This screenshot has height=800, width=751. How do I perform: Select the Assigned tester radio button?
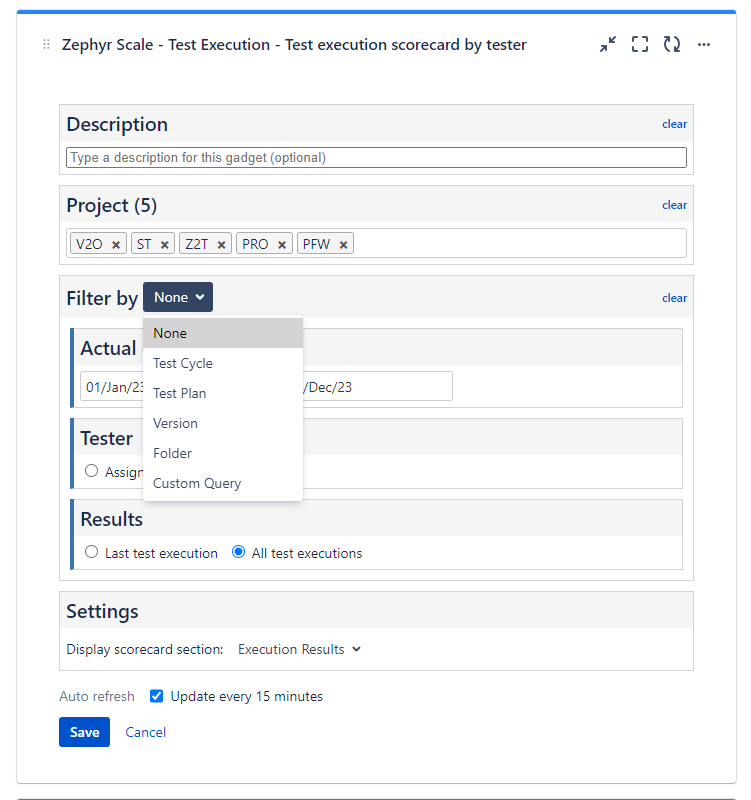click(91, 470)
